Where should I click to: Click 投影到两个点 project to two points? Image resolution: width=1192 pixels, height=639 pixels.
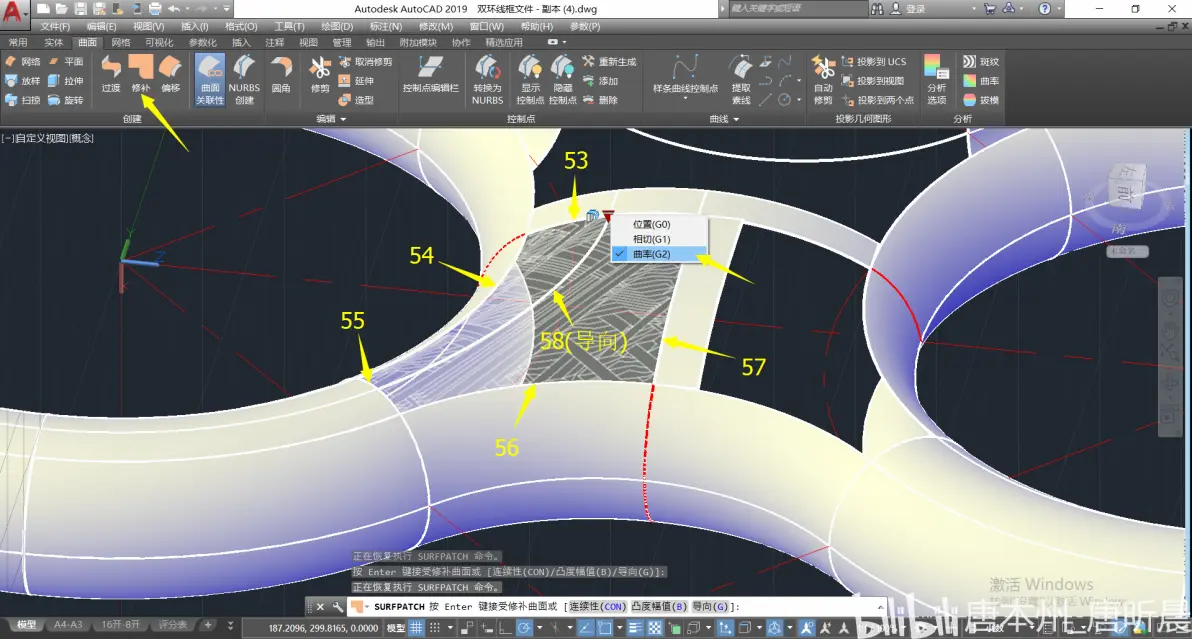878,100
